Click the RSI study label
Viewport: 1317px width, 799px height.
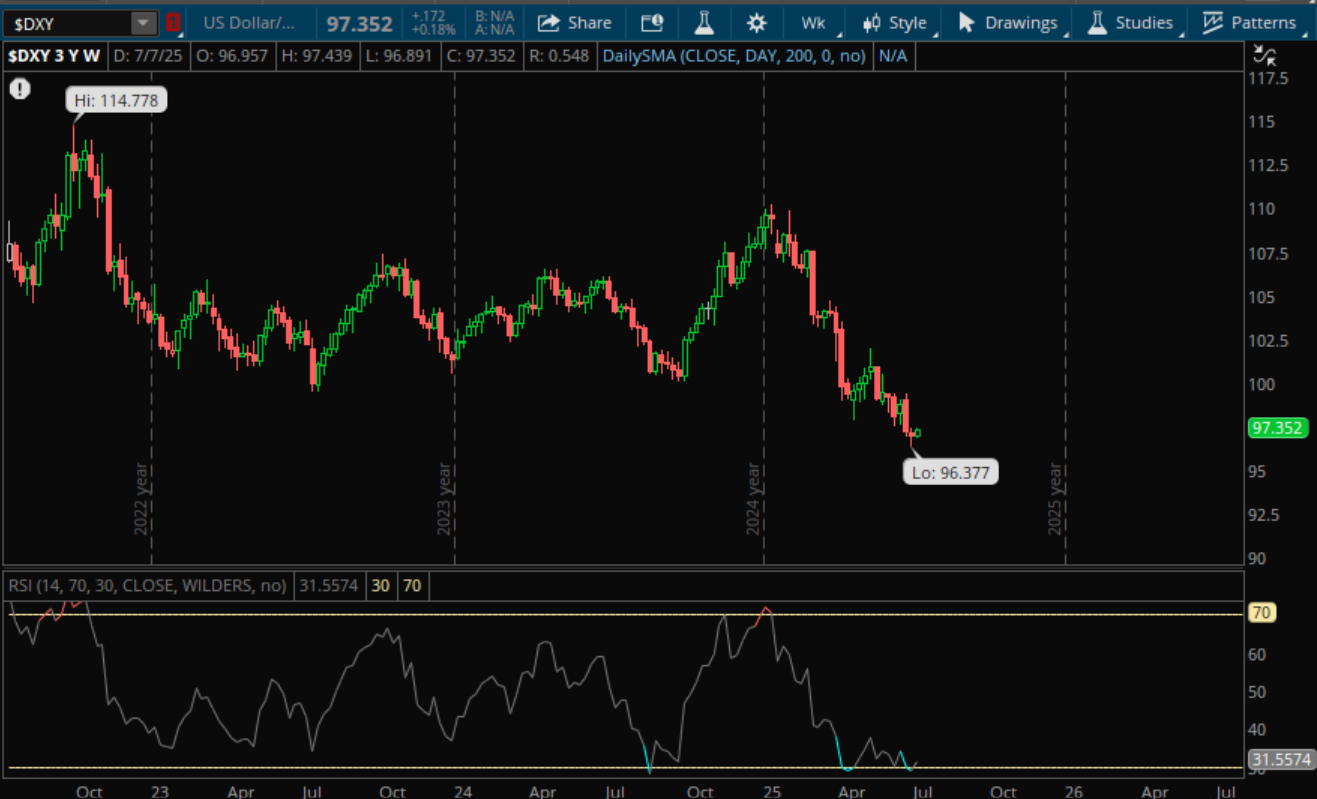(148, 585)
